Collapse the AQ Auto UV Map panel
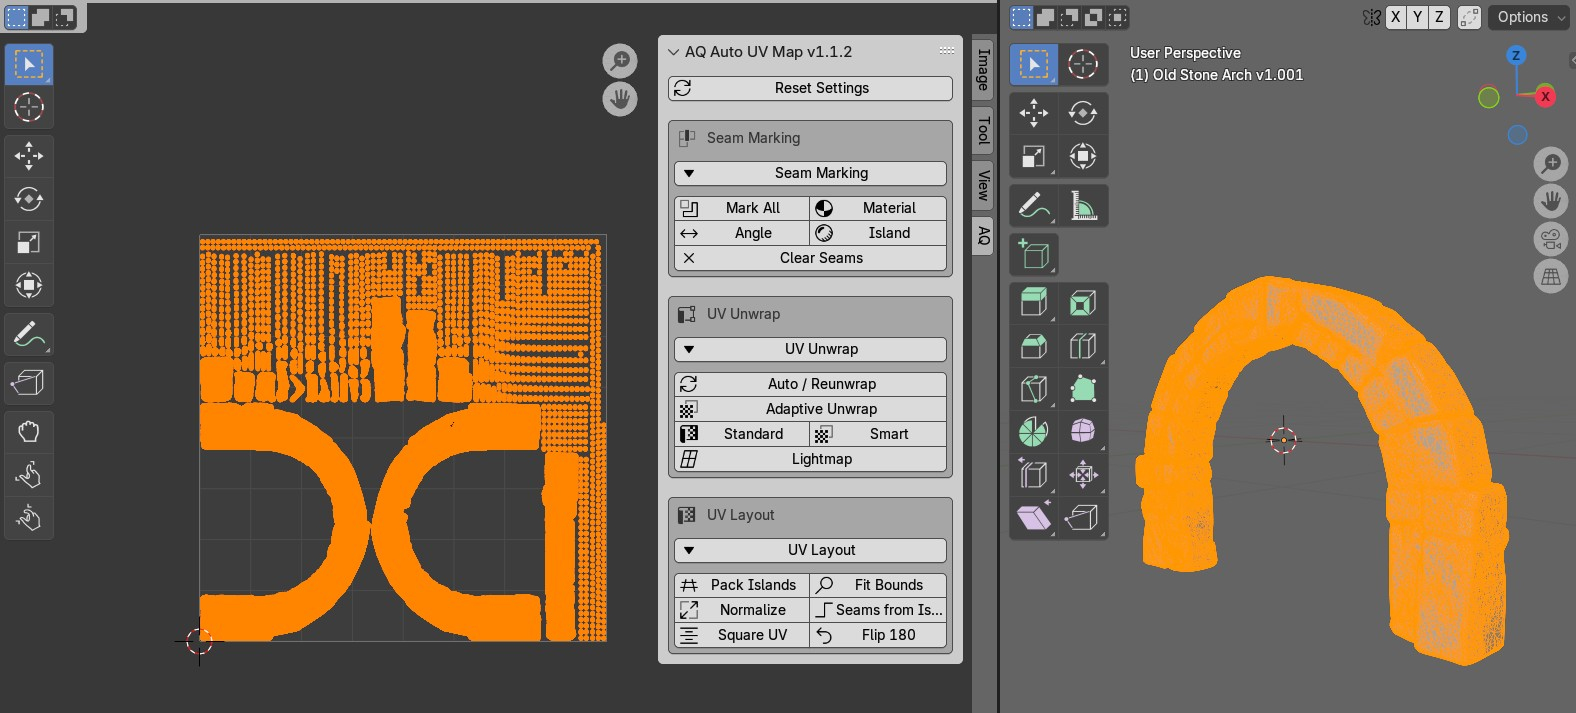The width and height of the screenshot is (1576, 713). point(674,52)
